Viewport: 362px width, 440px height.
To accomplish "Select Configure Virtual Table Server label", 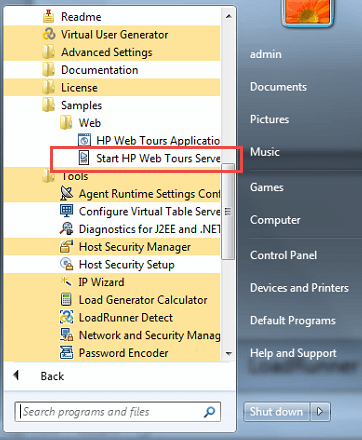I will point(149,212).
